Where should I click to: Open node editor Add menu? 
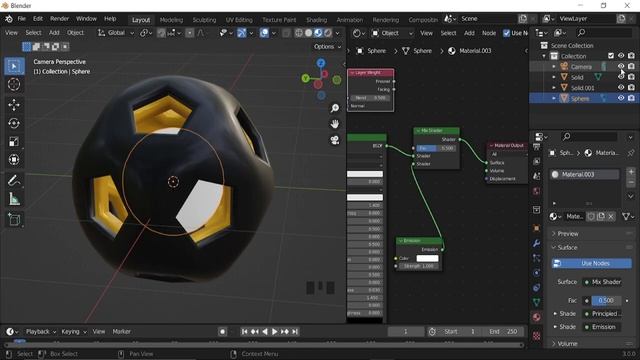[x=469, y=33]
